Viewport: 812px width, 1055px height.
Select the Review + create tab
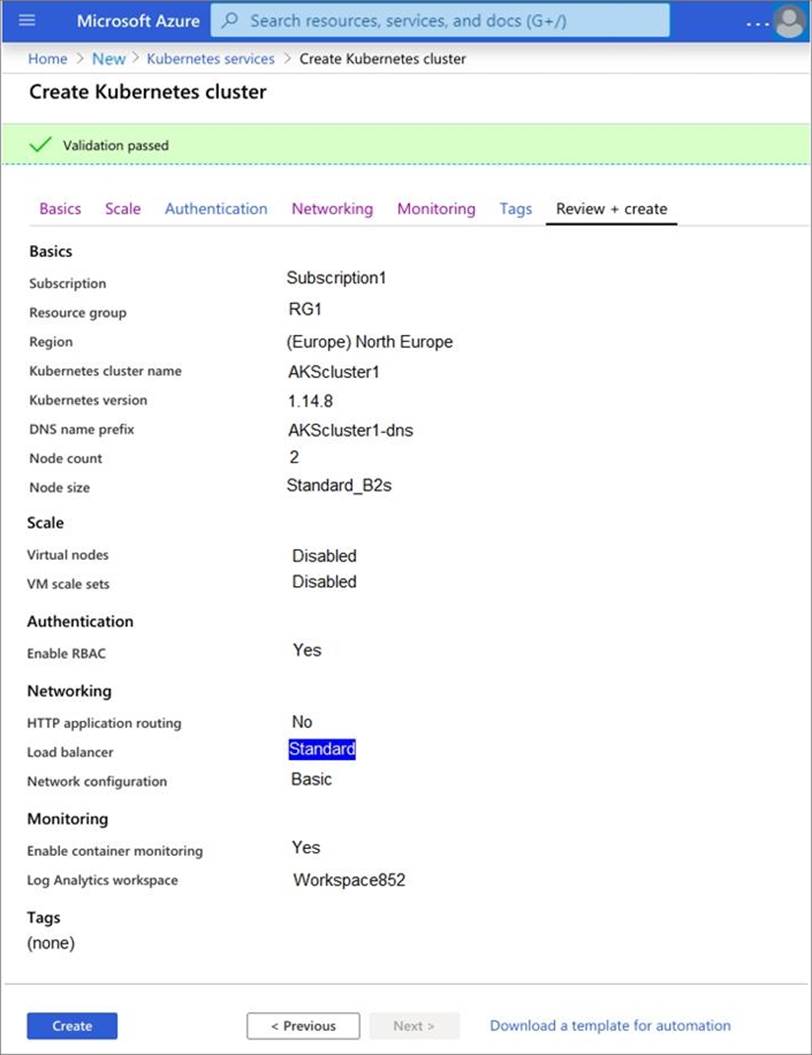click(611, 209)
